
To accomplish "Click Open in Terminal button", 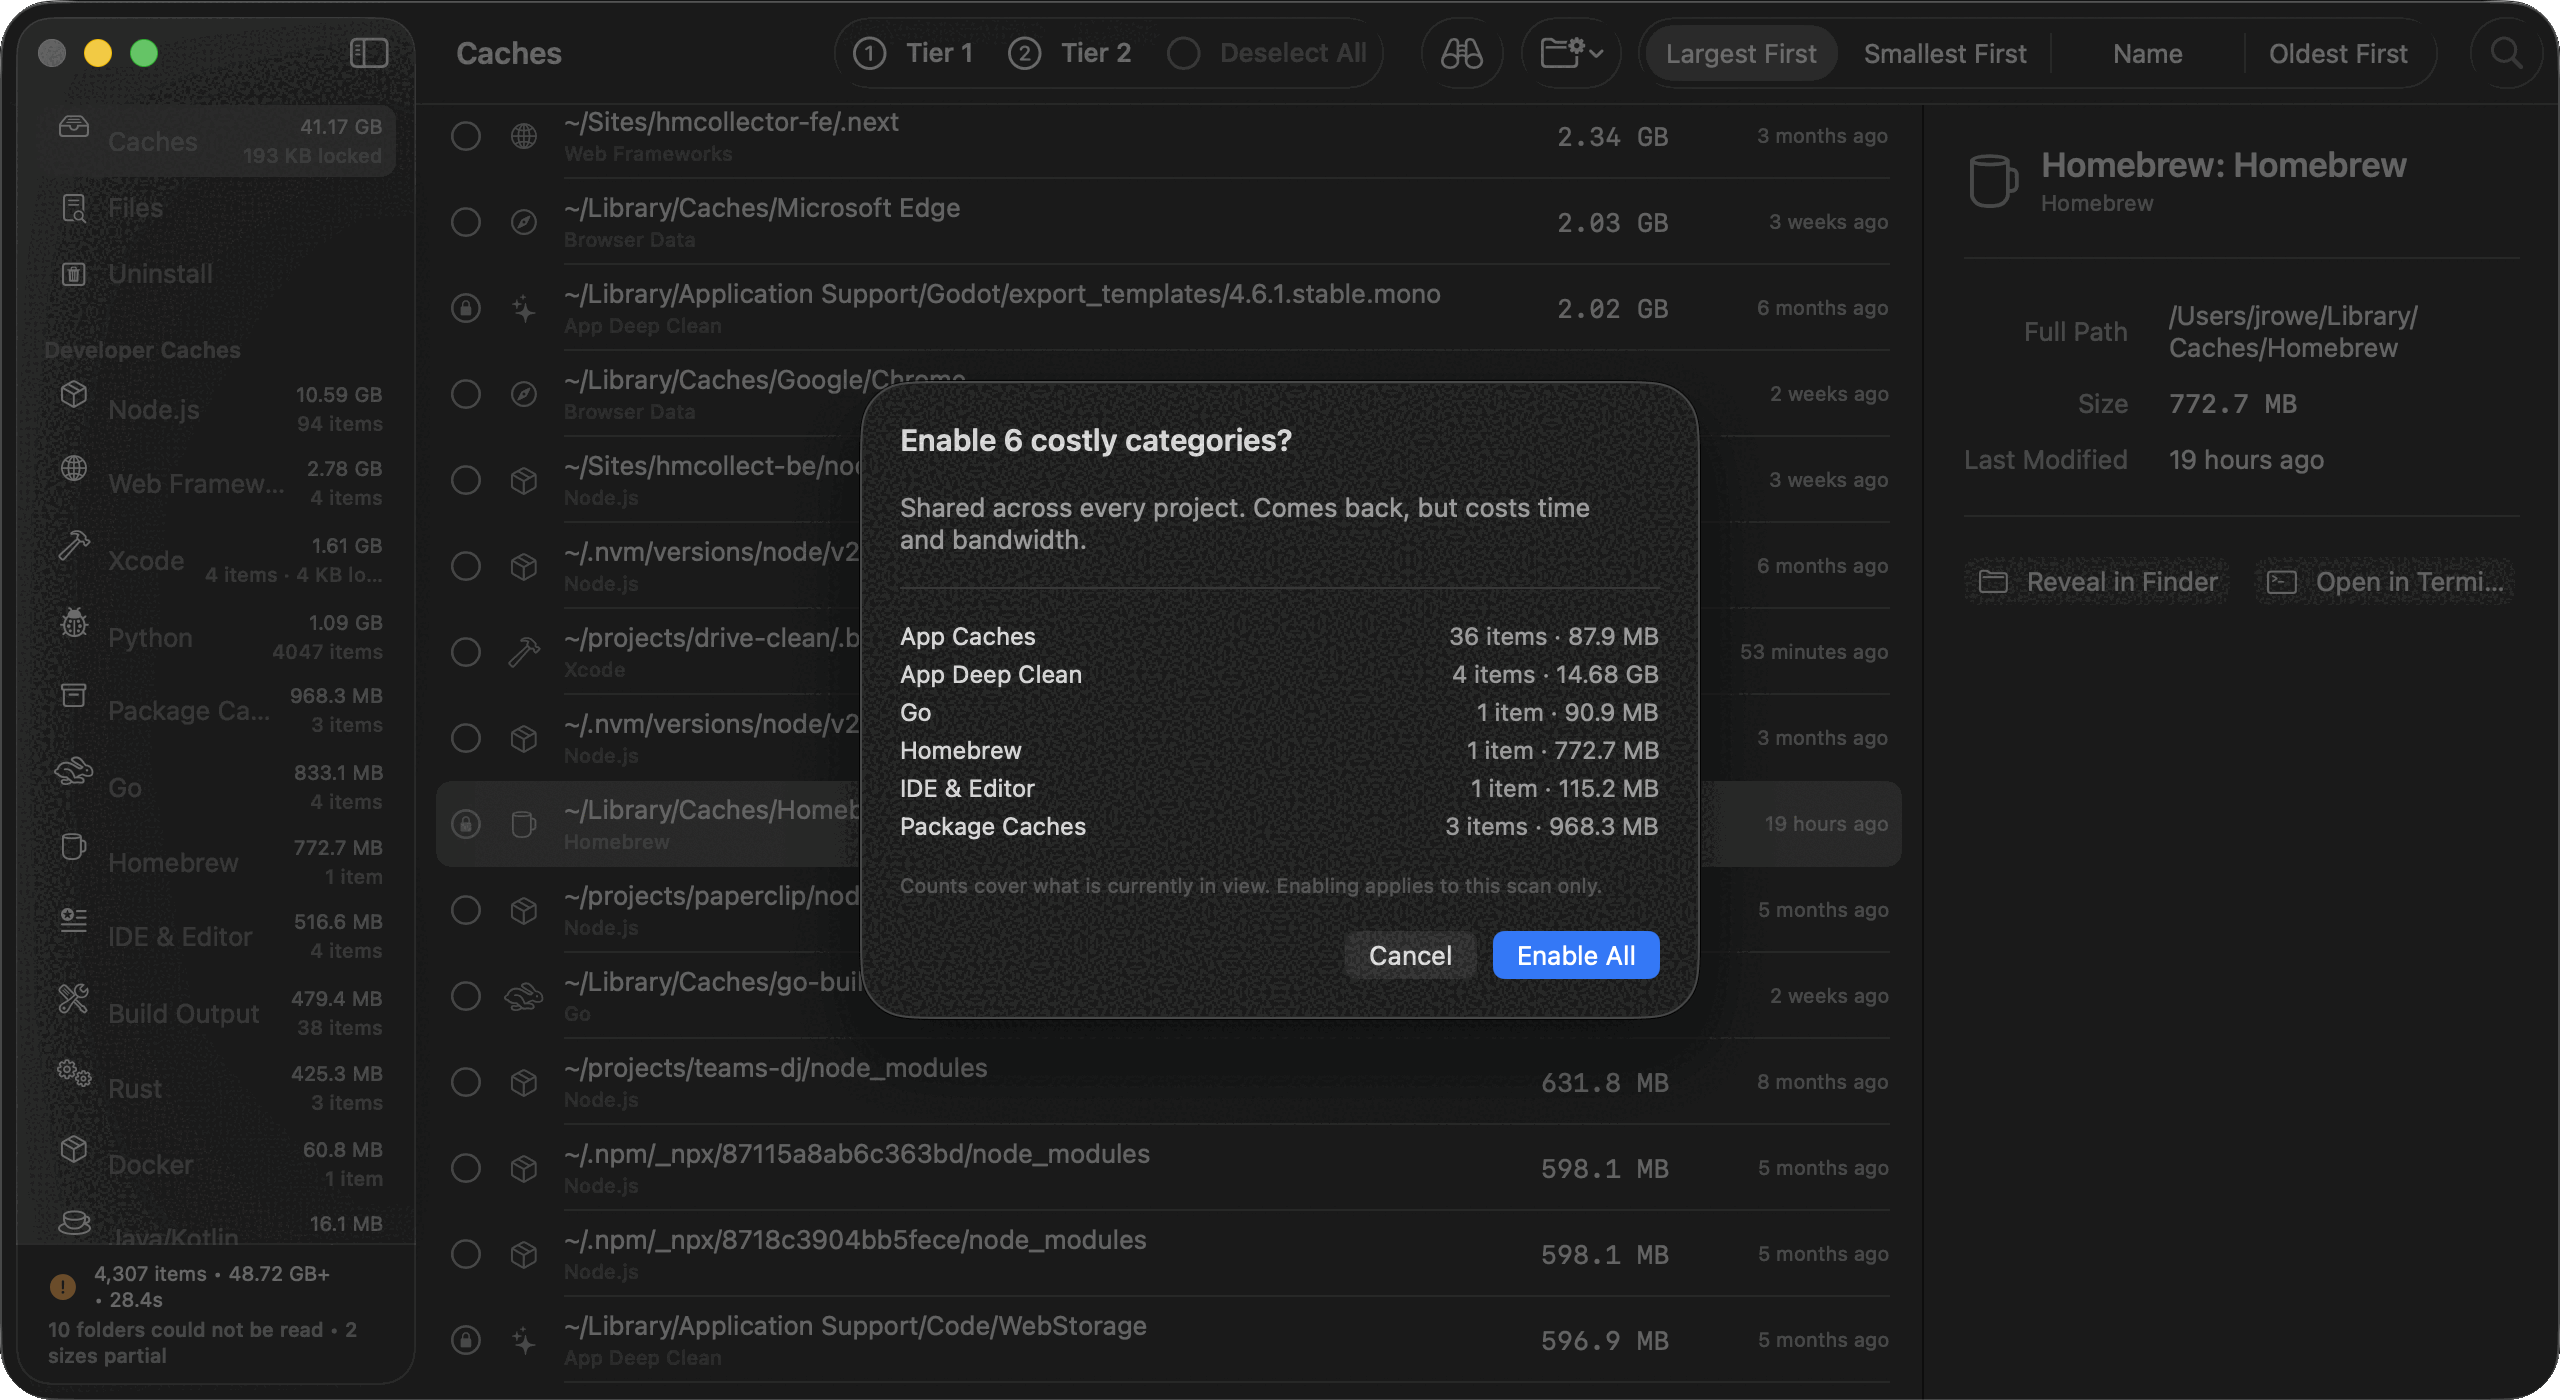I will point(2386,582).
